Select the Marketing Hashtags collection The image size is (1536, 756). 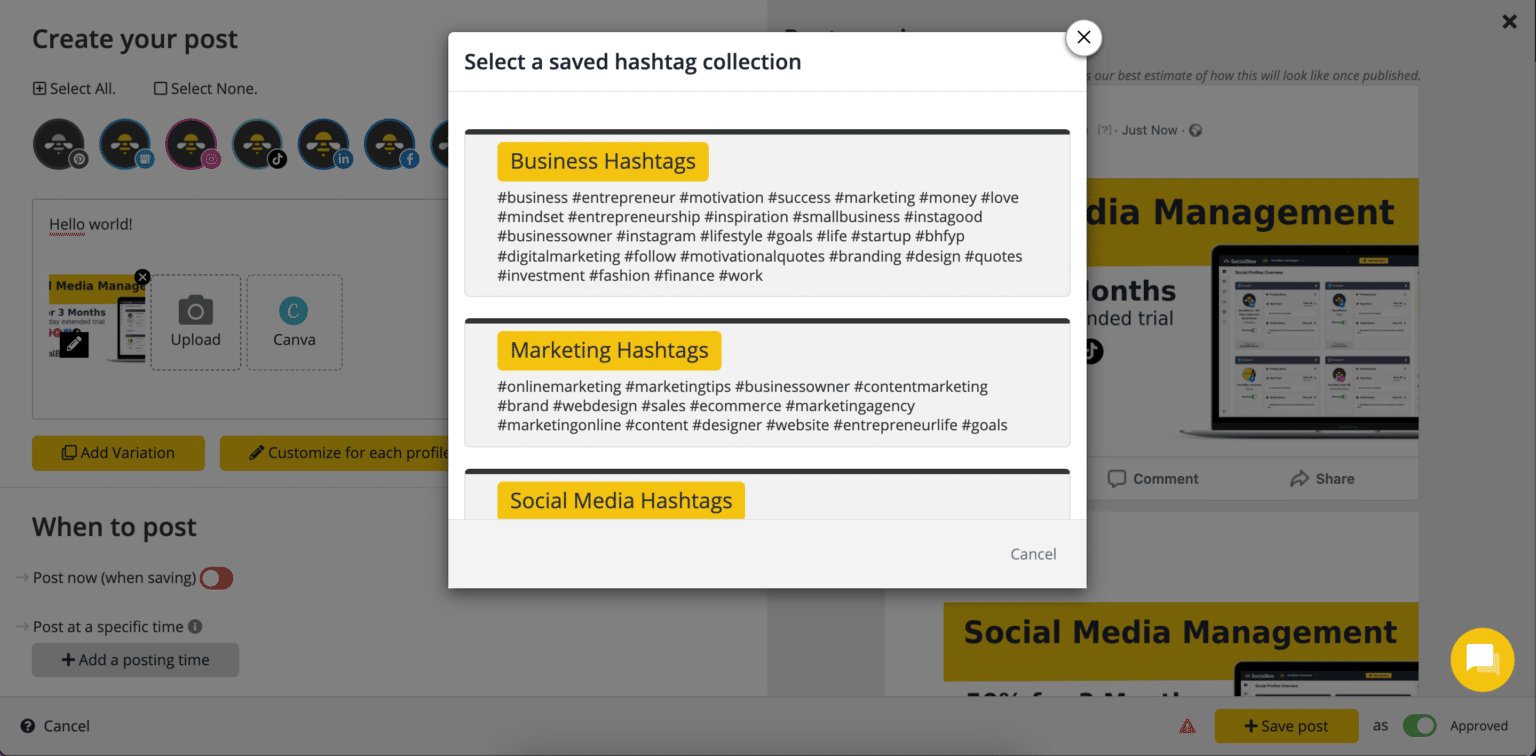pos(609,350)
